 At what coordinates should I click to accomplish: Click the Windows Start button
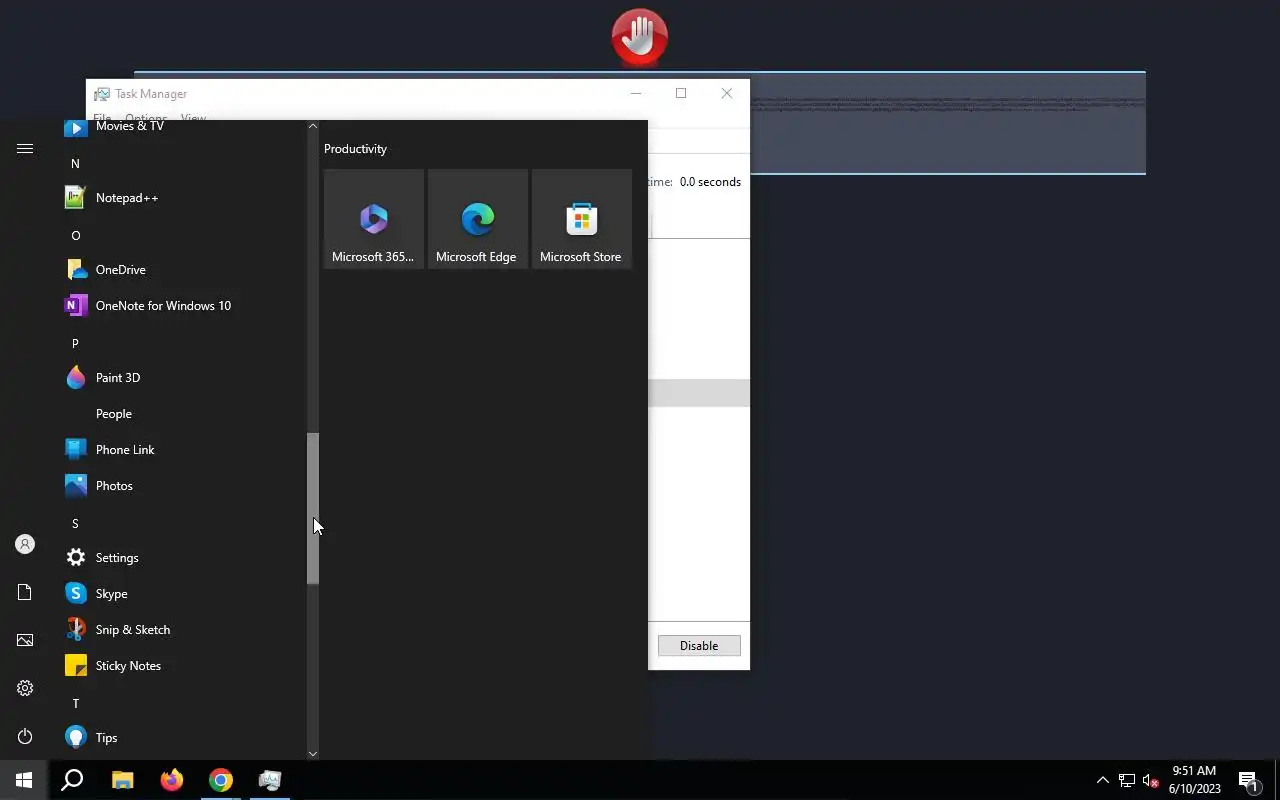[24, 780]
